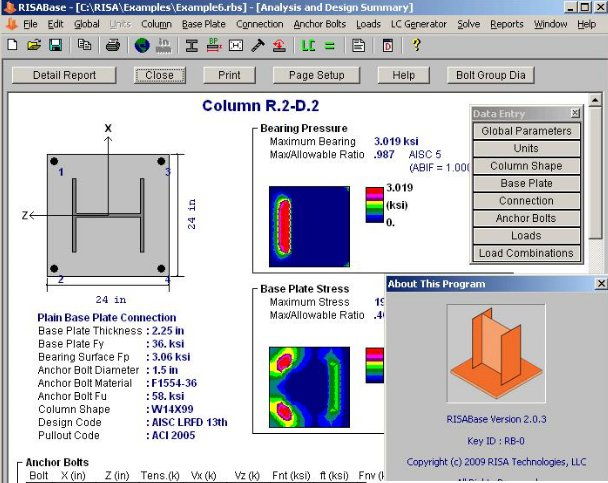Click the green equals Solve icon
This screenshot has width=608, height=483.
click(x=330, y=46)
